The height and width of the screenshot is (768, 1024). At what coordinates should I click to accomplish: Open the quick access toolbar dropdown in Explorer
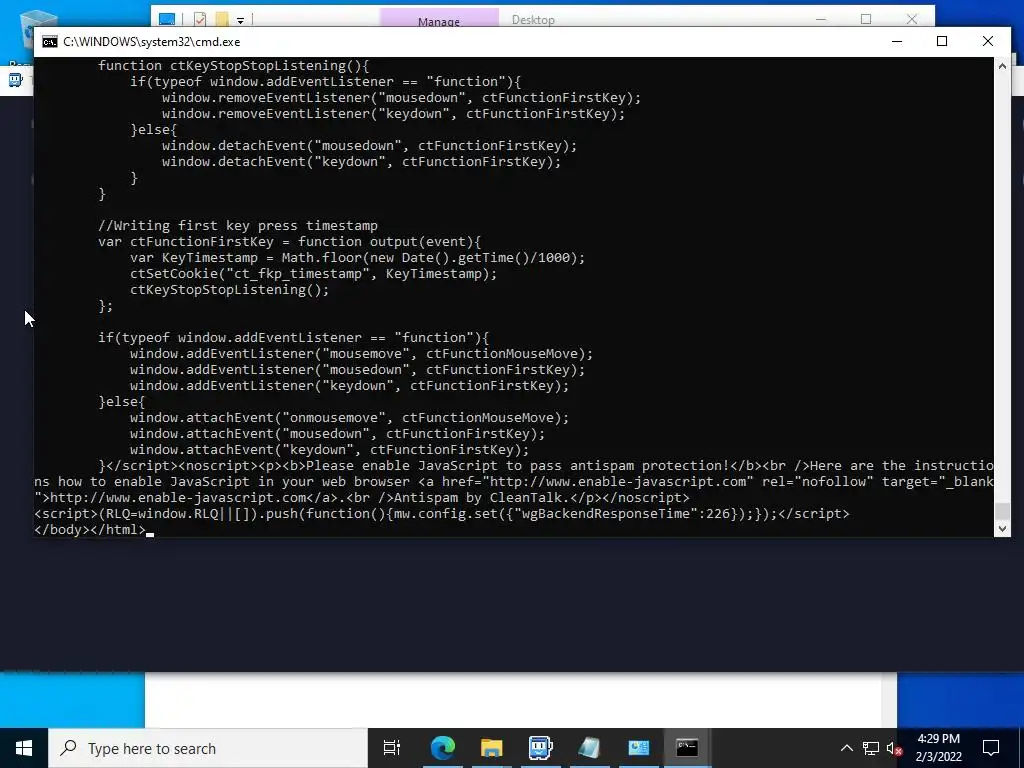240,20
